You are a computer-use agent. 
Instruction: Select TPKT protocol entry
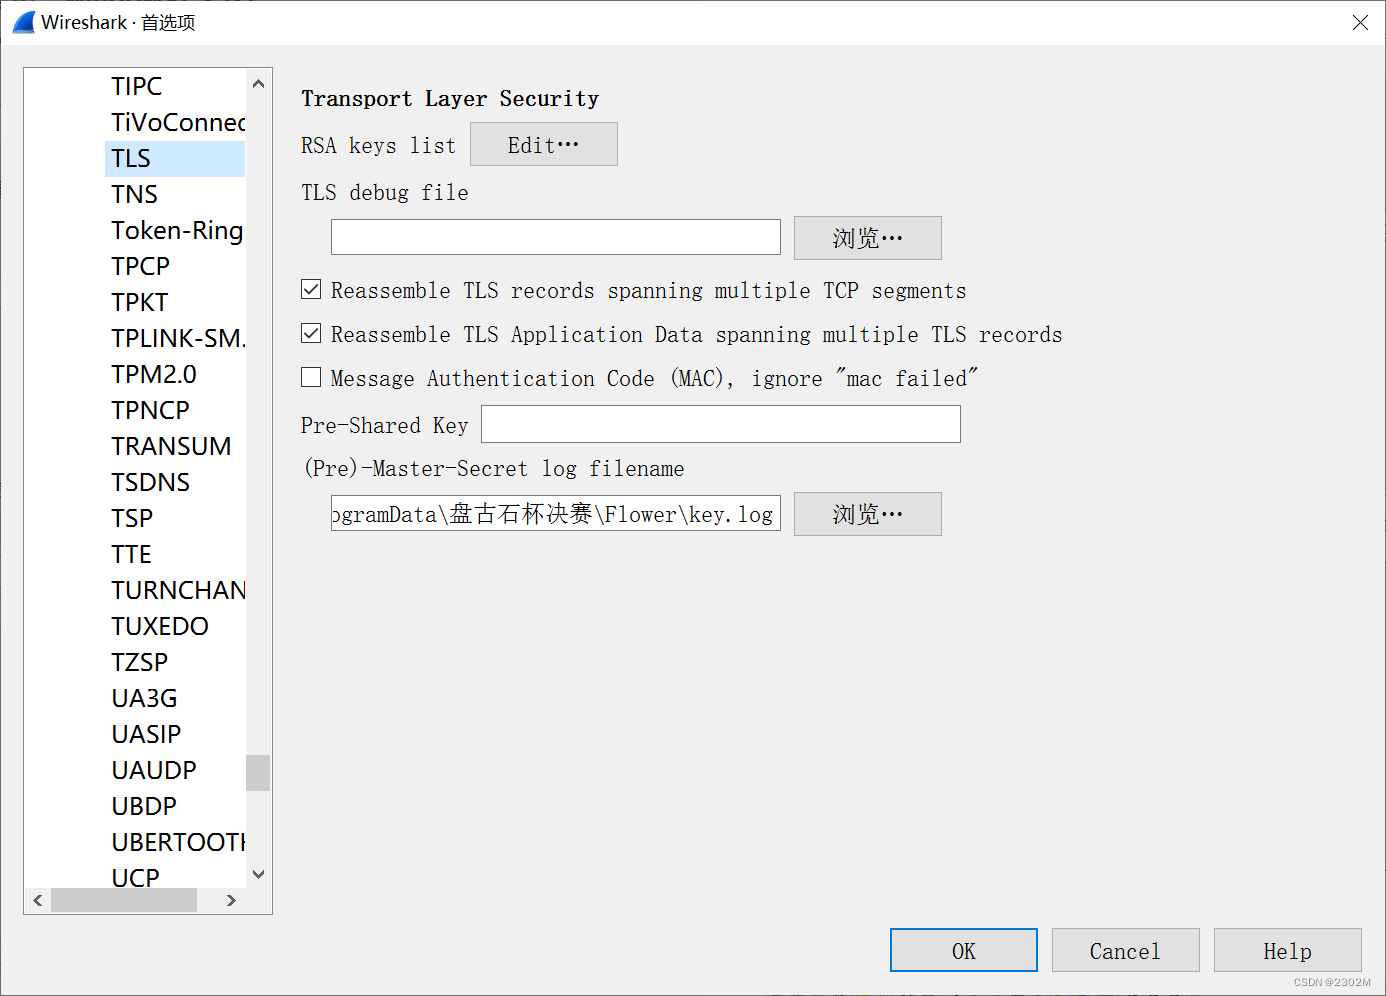click(x=175, y=303)
